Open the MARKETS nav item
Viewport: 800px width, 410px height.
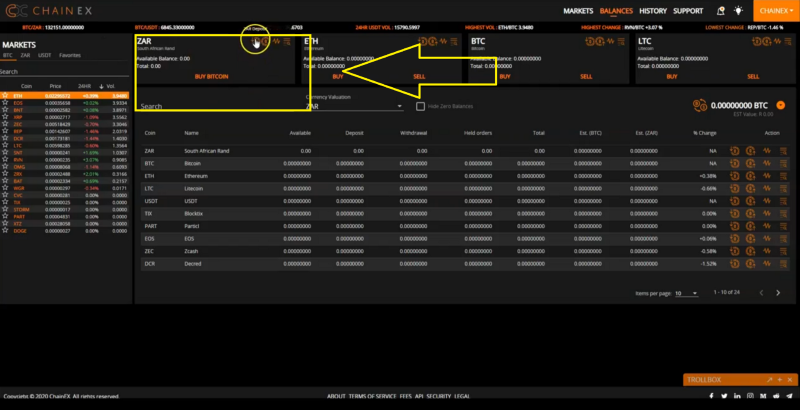[578, 11]
